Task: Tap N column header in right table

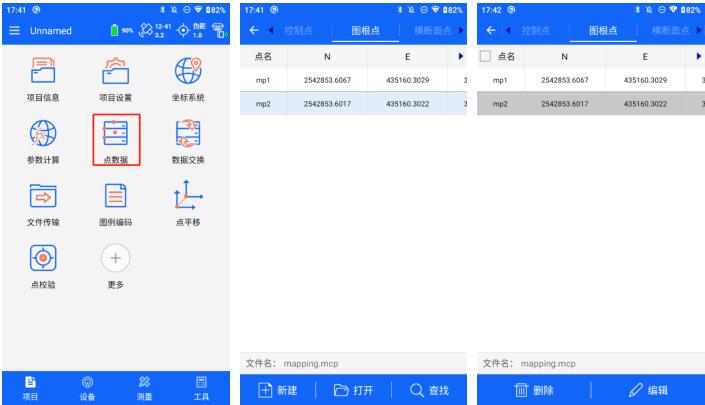Action: [564, 57]
